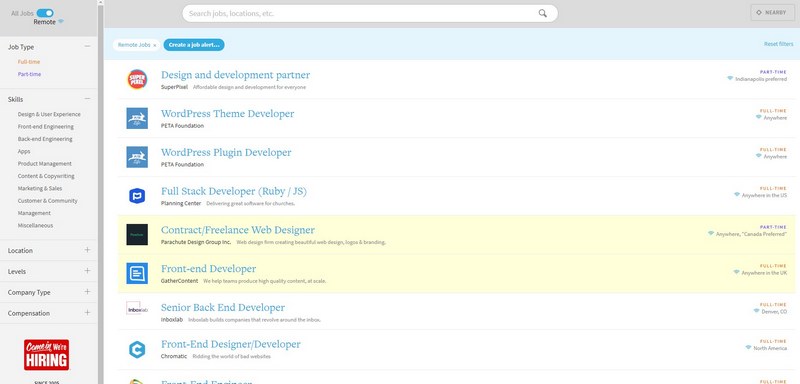800x384 pixels.
Task: Open the SuperPixel company logo
Action: click(137, 80)
